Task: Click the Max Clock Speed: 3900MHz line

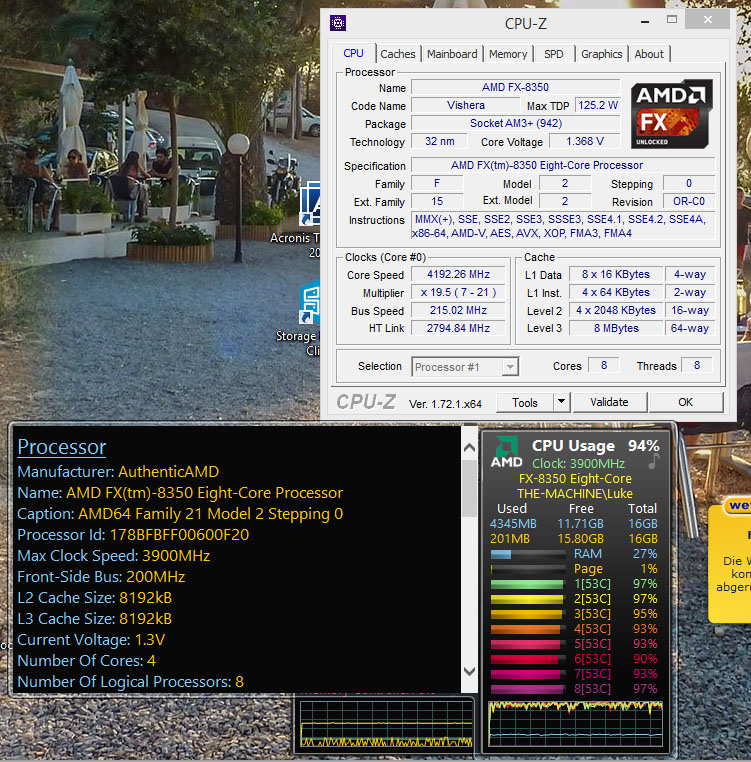Action: 114,556
